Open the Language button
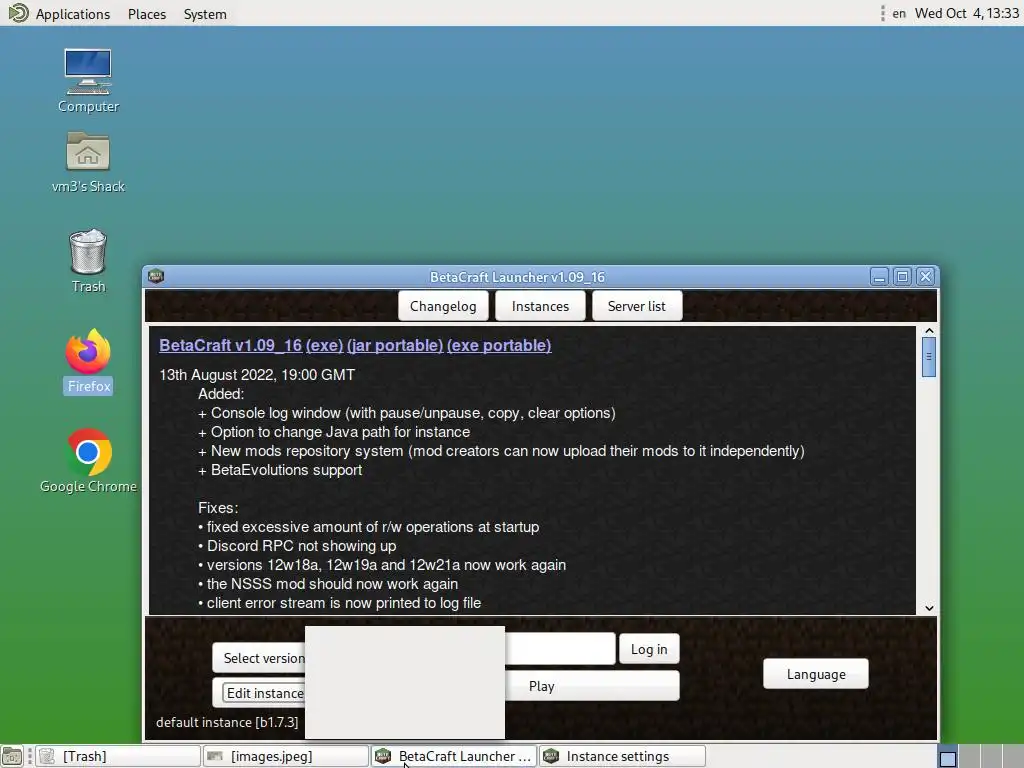This screenshot has height=768, width=1024. point(816,674)
